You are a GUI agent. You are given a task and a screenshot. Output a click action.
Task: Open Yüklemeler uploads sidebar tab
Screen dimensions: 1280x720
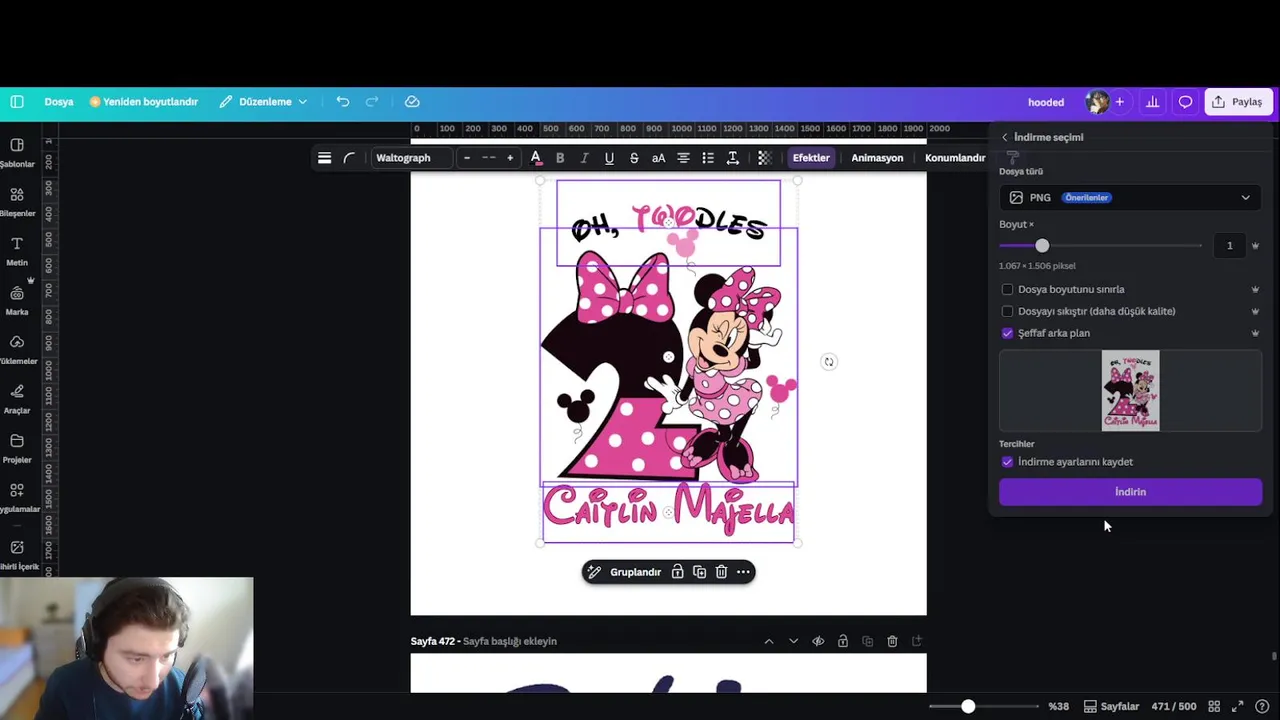17,350
